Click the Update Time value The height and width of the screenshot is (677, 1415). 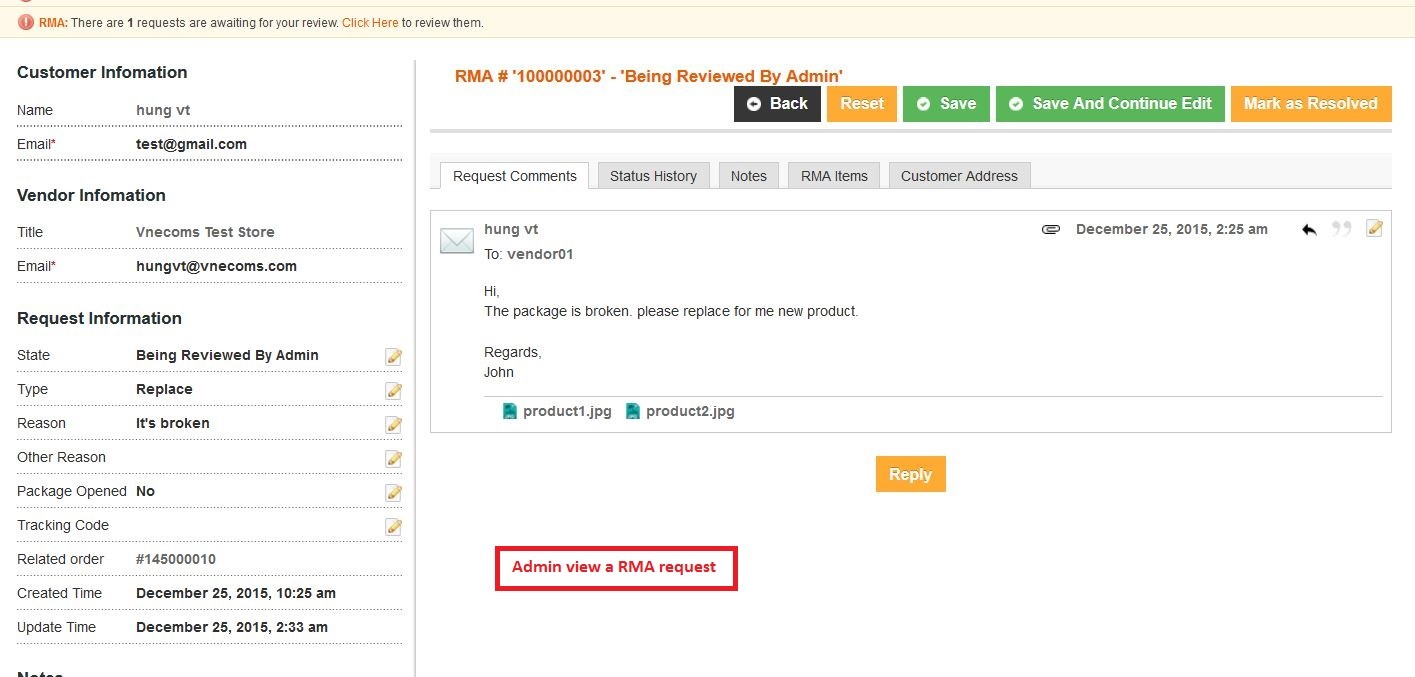232,627
